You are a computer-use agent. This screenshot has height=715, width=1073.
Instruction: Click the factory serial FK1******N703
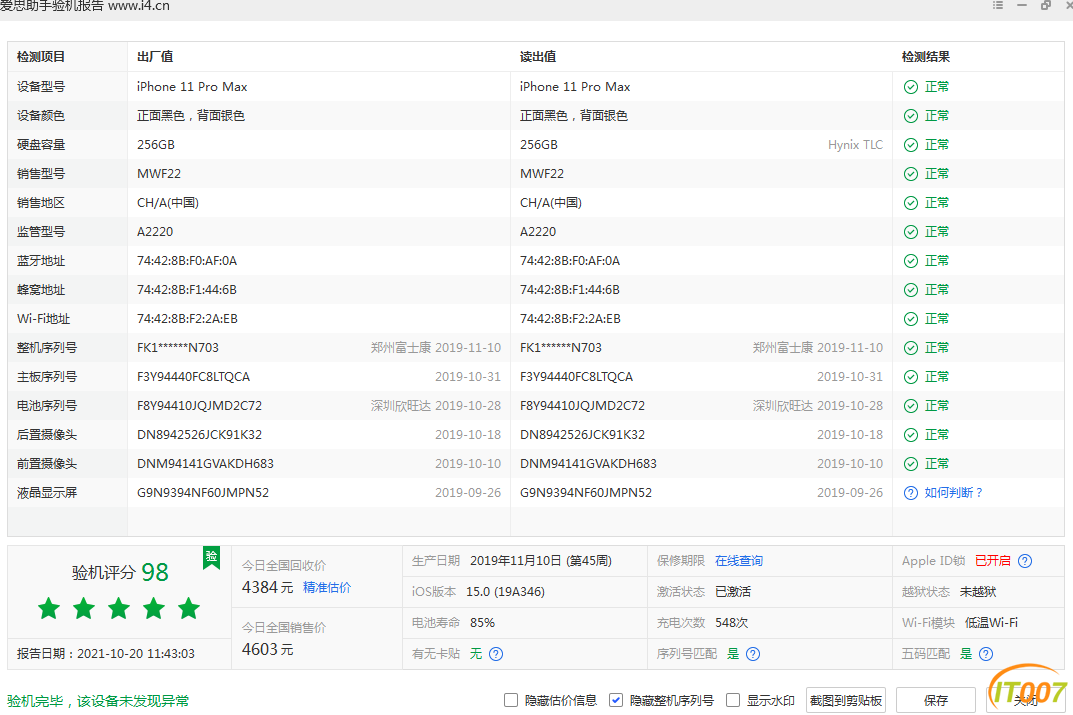[x=178, y=348]
